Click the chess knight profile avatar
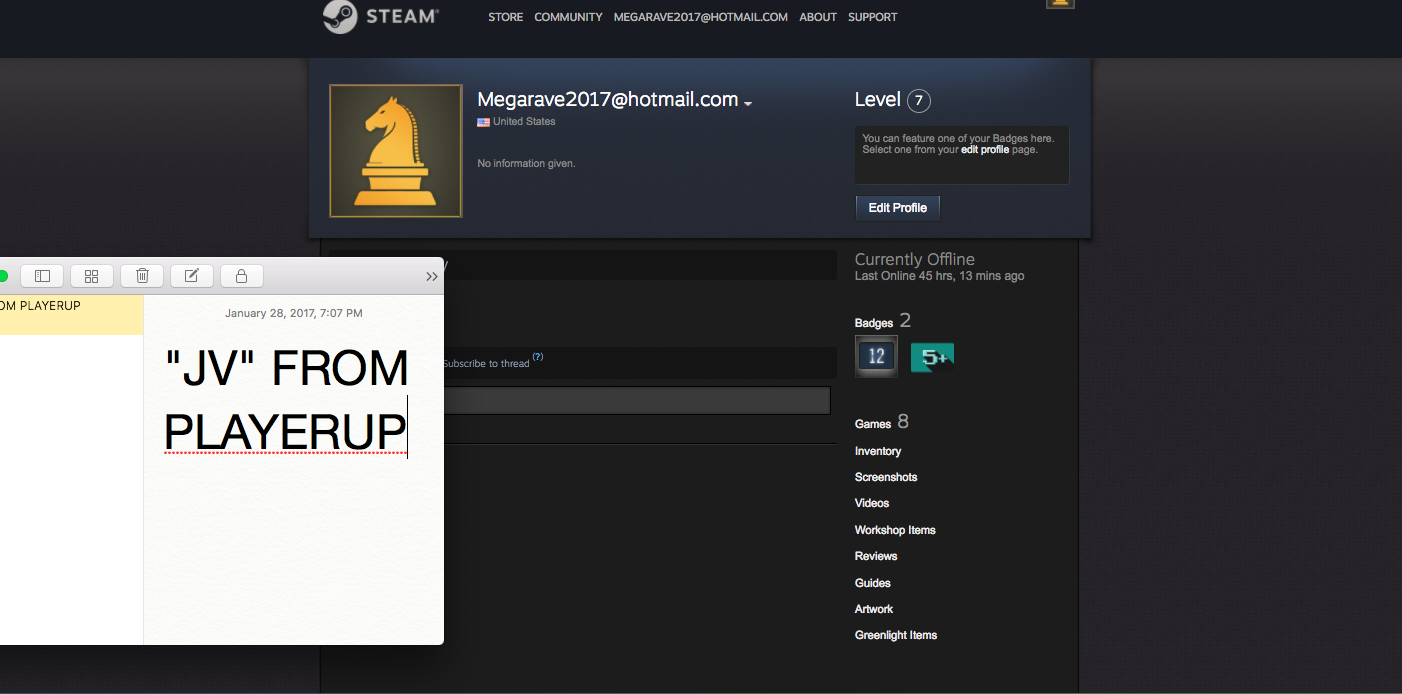Screen dimensions: 1402x694 point(396,151)
